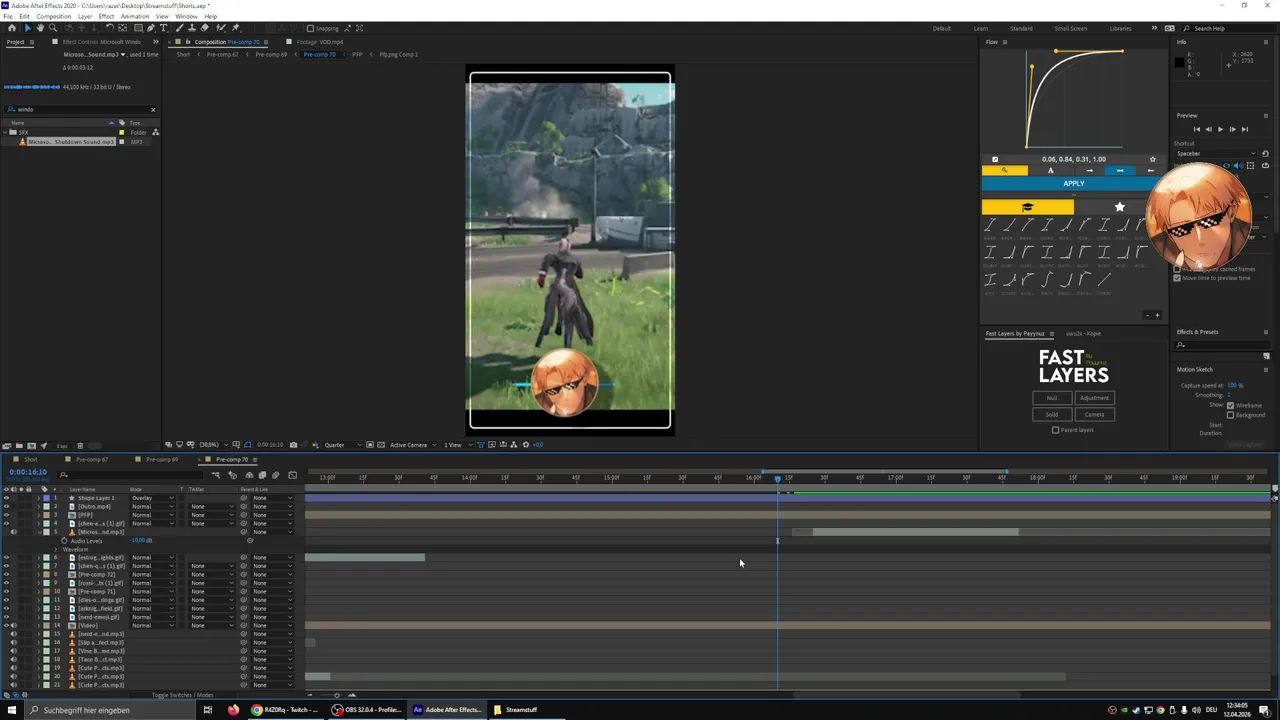Hide Shape Layer 1 with eye toggle

pos(6,498)
